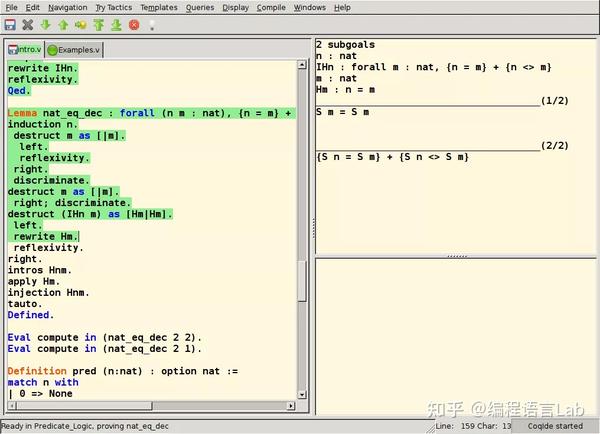Click the 'Line: 159 Char: 13' status indicator
Image resolution: width=600 pixels, height=434 pixels.
[x=473, y=426]
